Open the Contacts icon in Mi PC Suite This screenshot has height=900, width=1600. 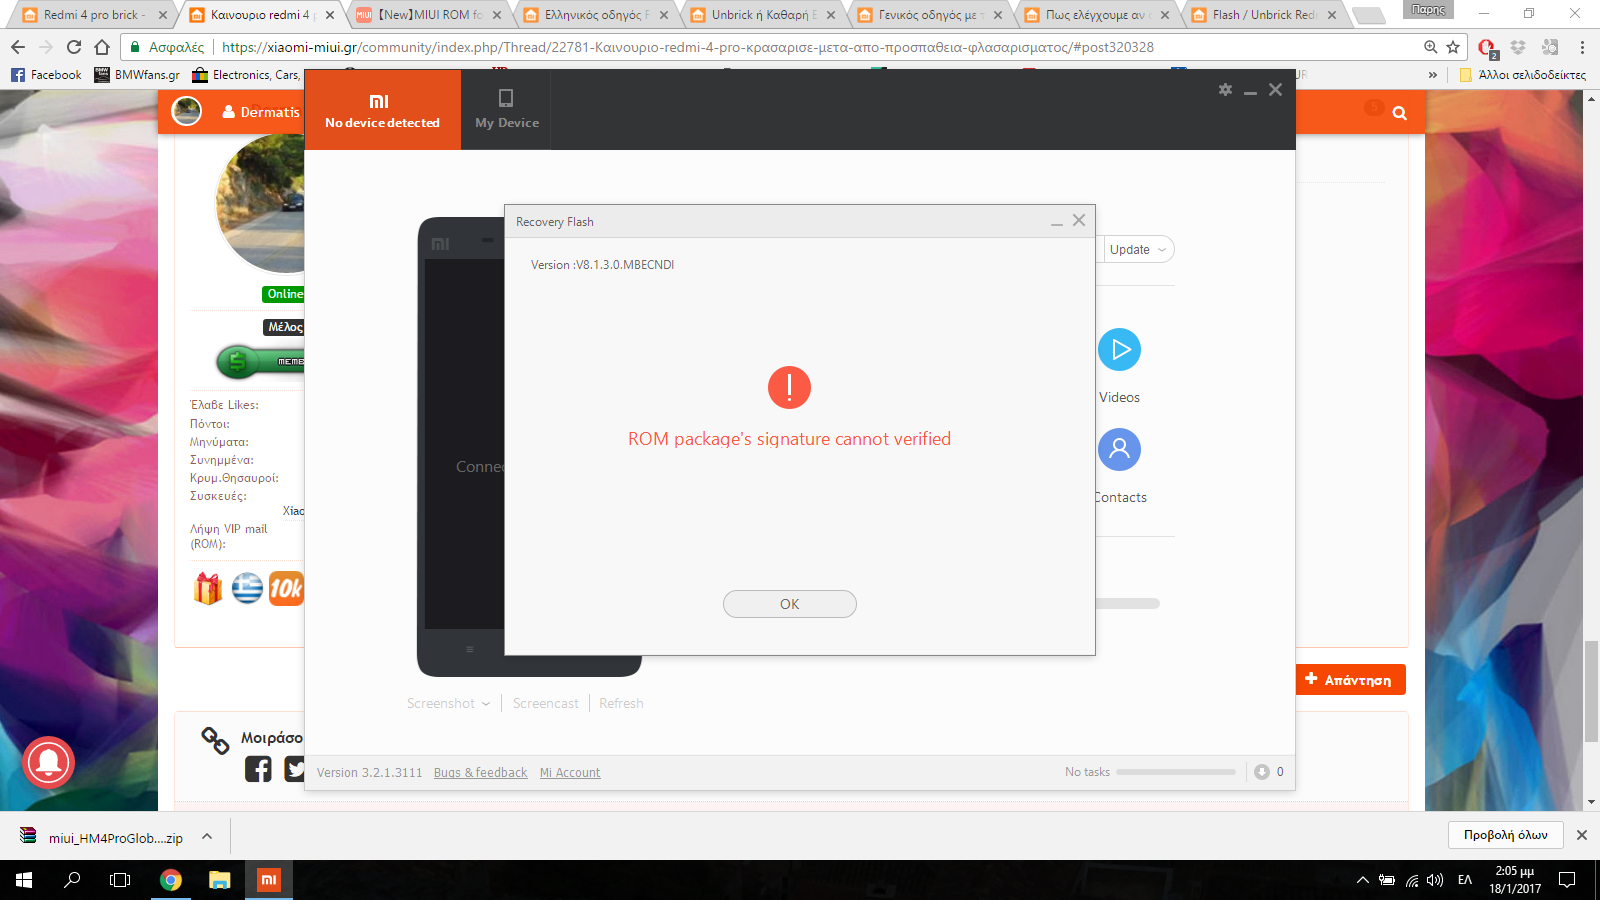point(1119,450)
